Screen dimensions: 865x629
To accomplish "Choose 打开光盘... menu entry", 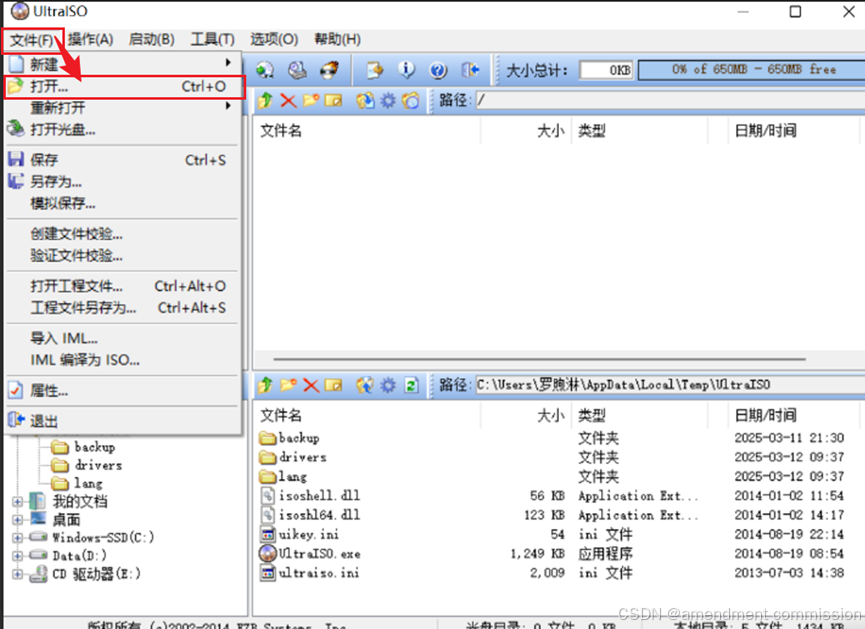I will pos(124,130).
